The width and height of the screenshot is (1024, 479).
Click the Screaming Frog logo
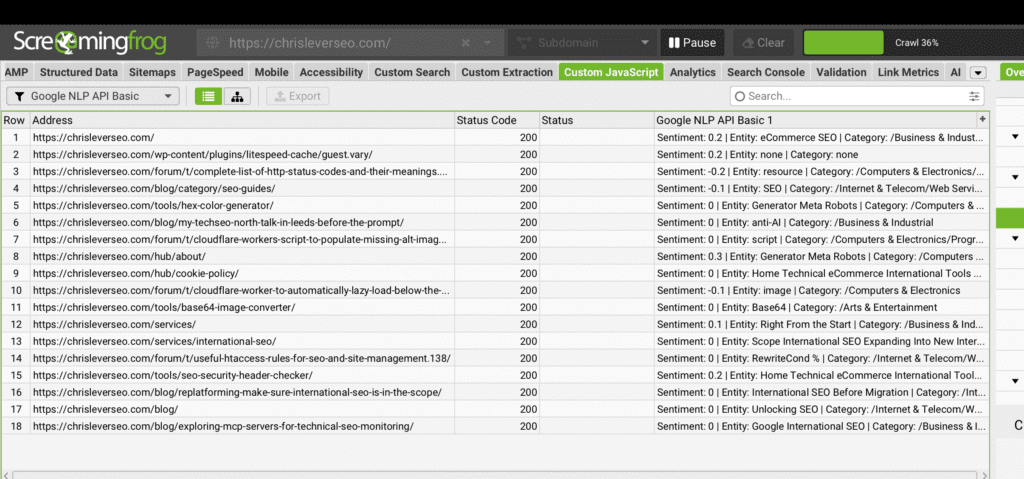(90, 43)
